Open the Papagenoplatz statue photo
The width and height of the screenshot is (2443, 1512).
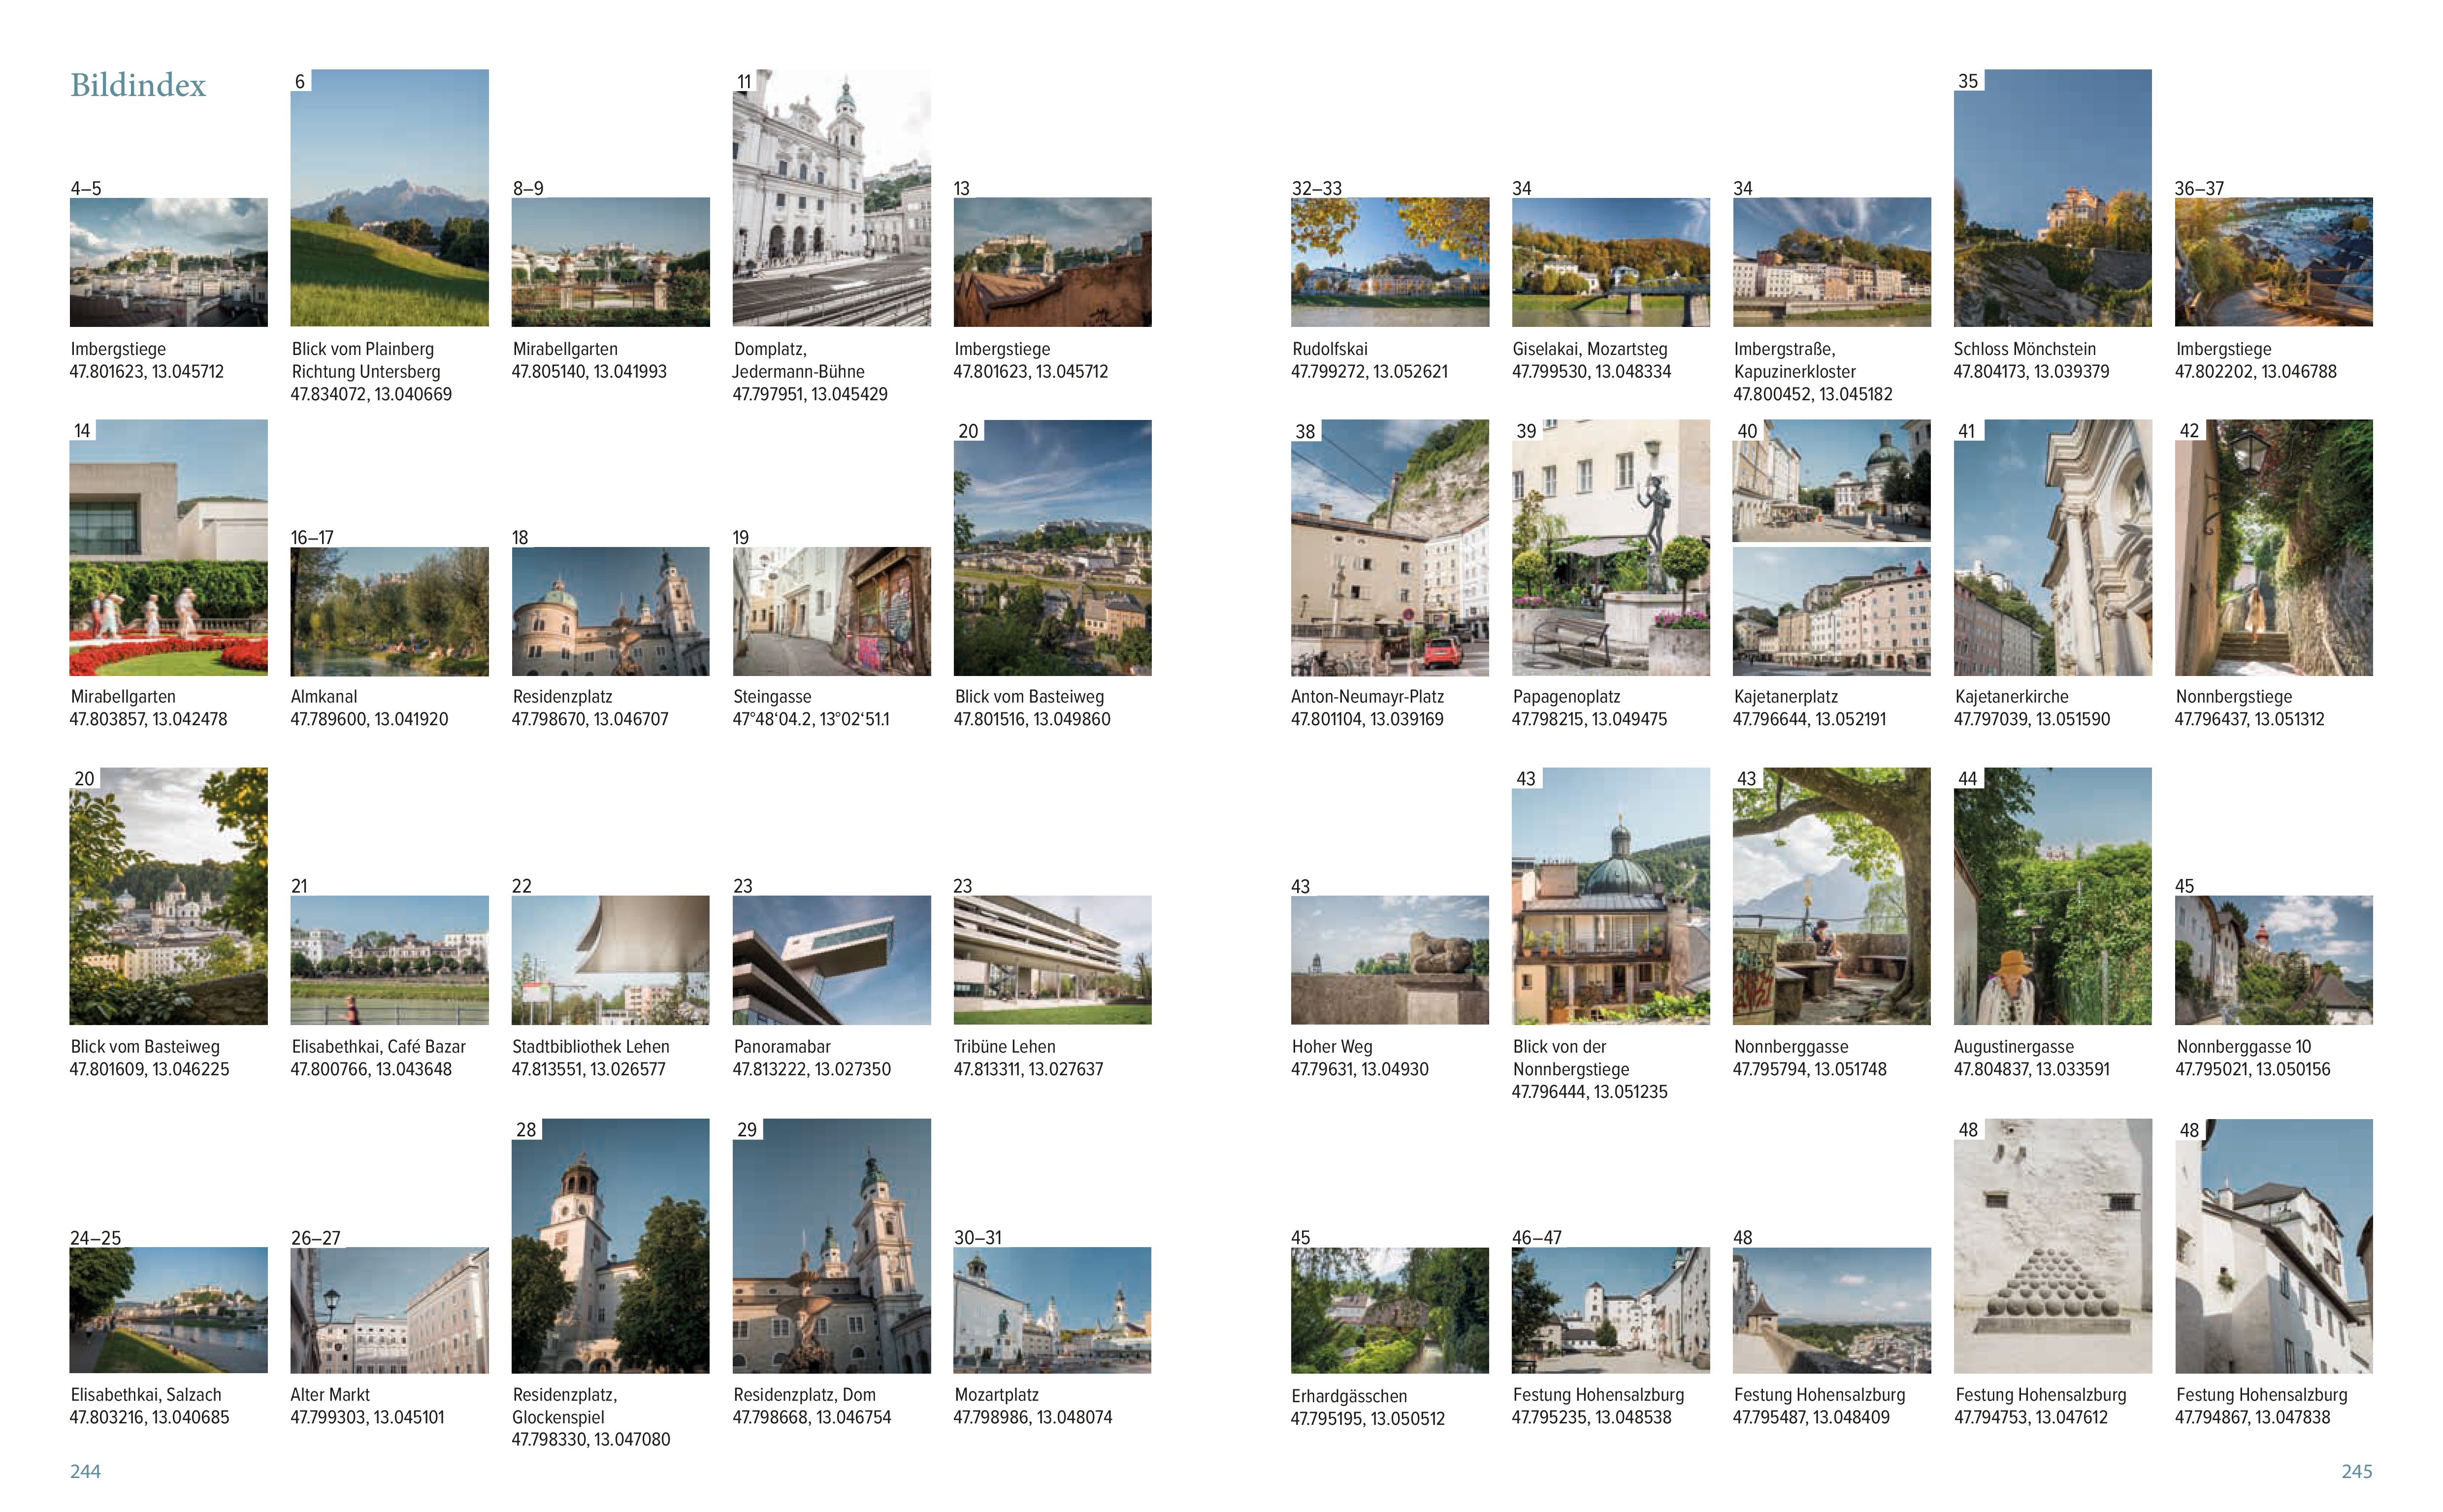click(1610, 548)
